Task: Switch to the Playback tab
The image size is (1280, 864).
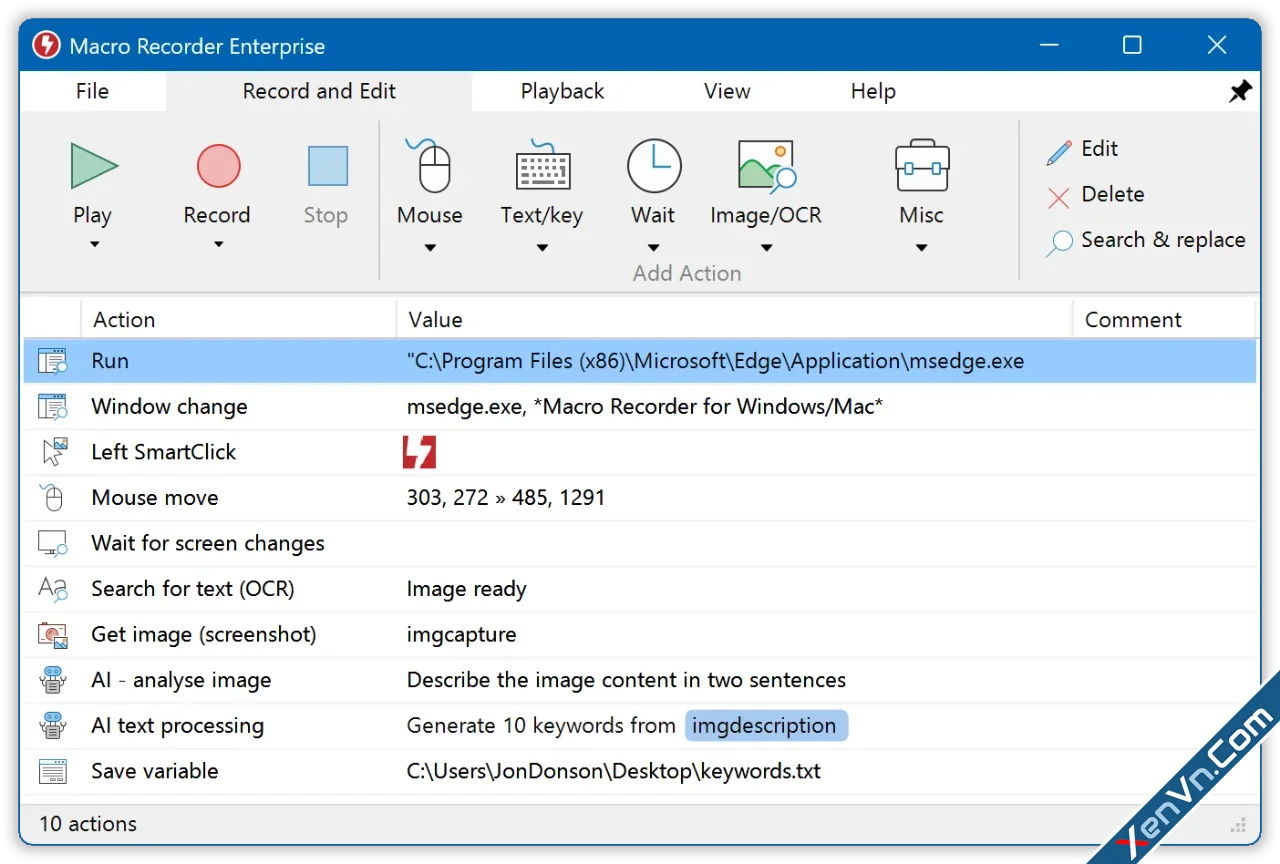Action: coord(562,91)
